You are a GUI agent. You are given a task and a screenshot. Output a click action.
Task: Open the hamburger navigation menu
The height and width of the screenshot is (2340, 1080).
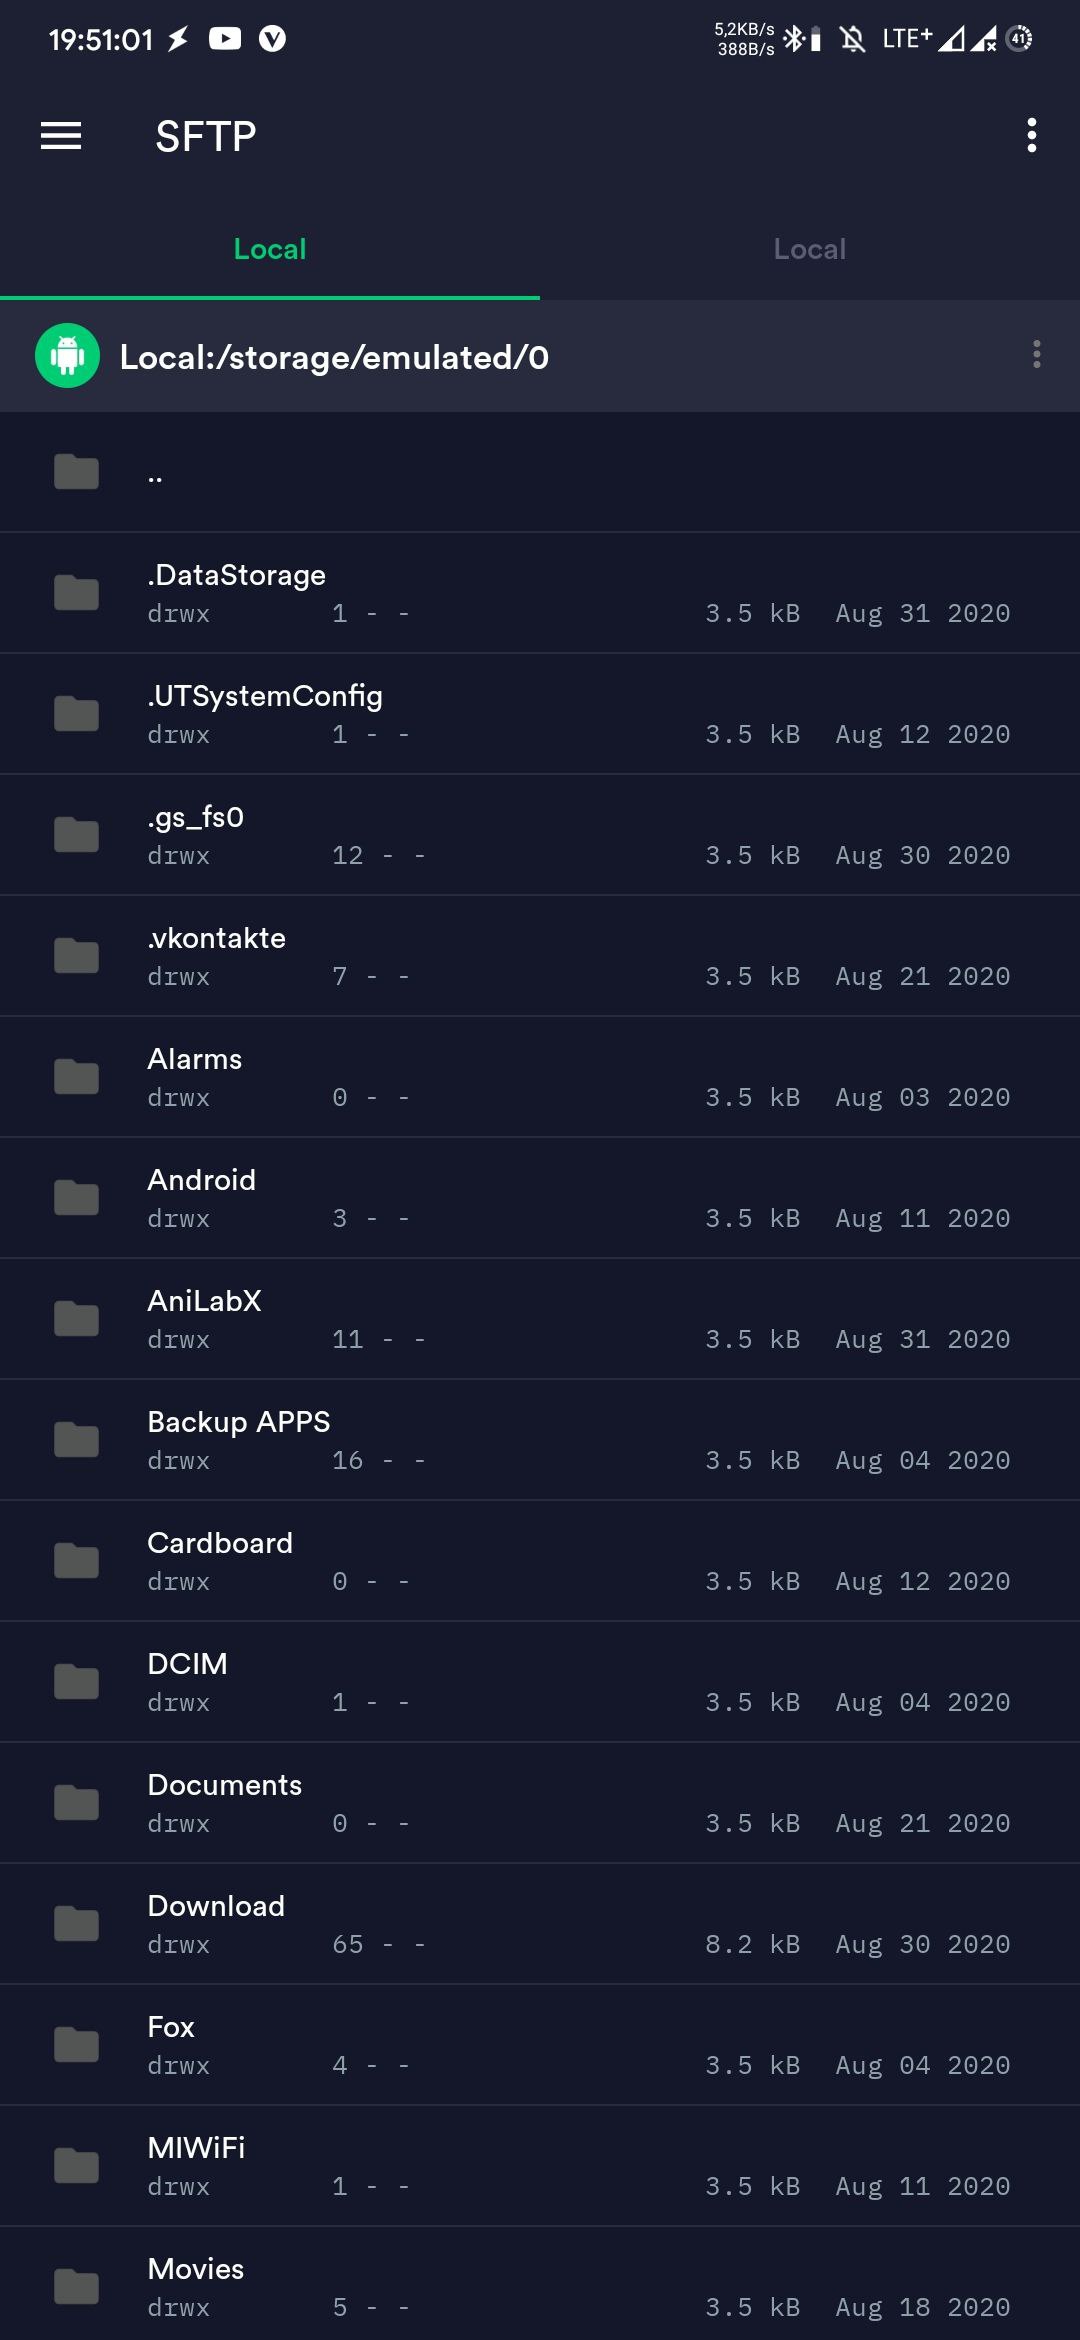coord(61,136)
